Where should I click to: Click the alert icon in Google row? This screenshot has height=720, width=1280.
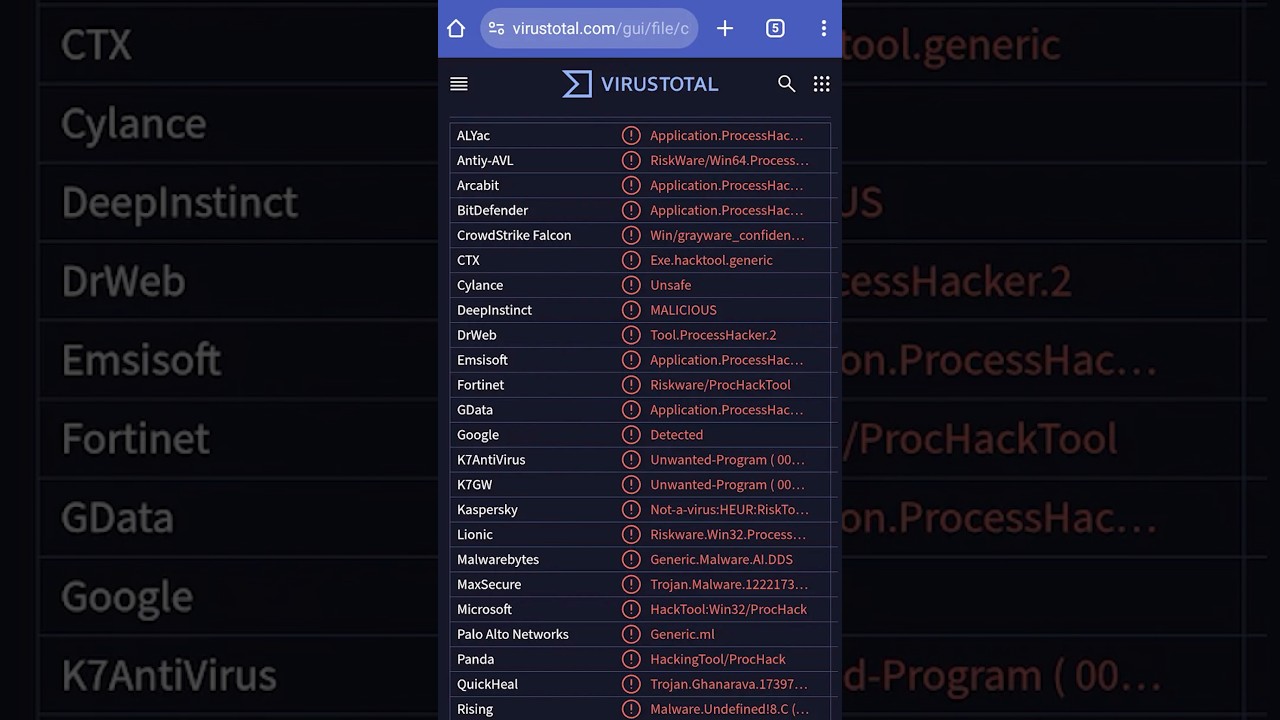631,435
